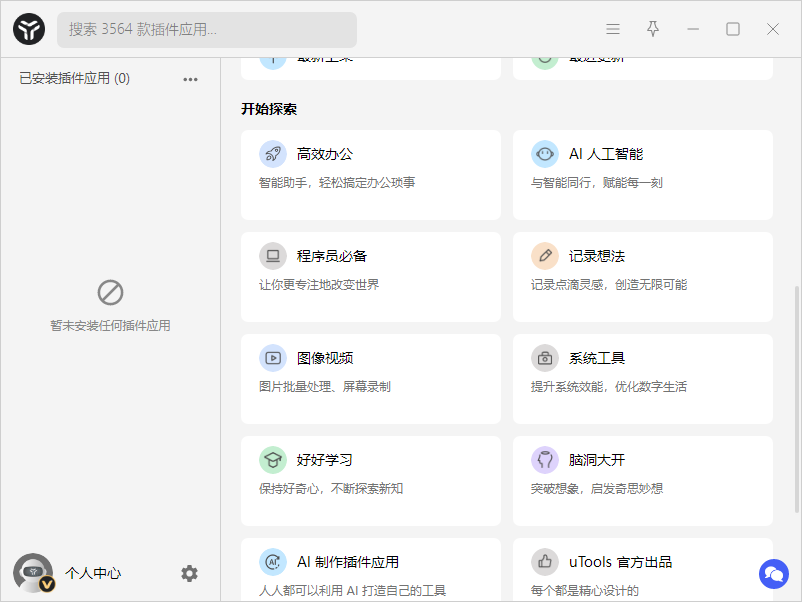Open the settings gear near 个人中心
This screenshot has width=802, height=602.
189,573
